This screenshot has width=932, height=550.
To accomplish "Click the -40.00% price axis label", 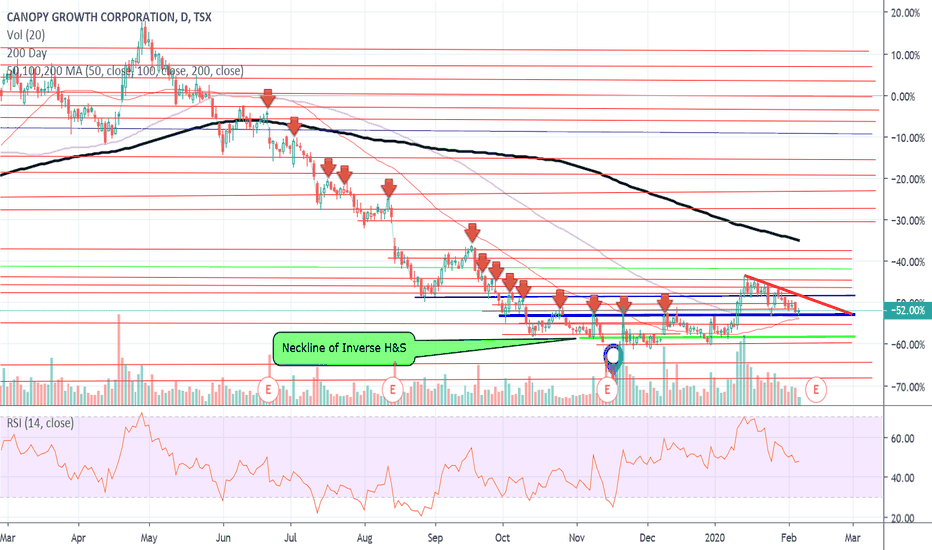I will (x=907, y=262).
